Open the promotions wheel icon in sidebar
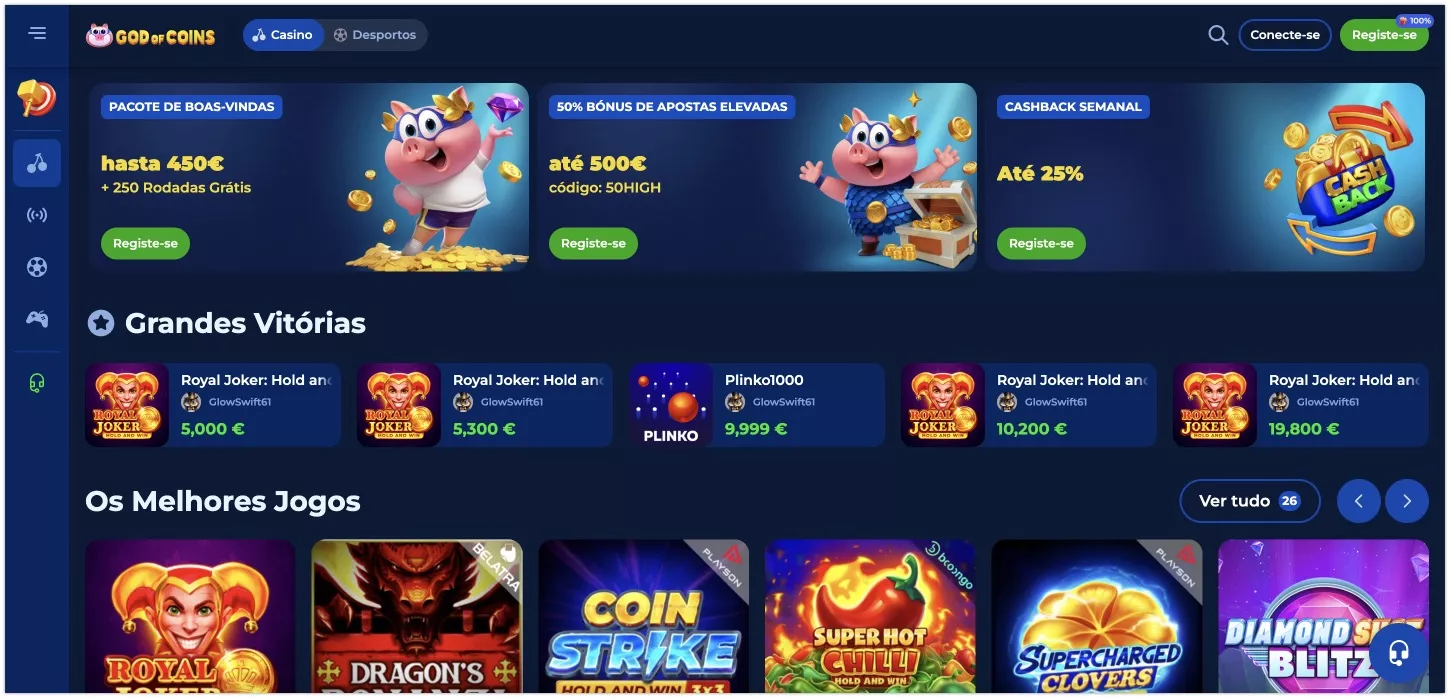Viewport: 1450px width, 698px height. (x=37, y=98)
